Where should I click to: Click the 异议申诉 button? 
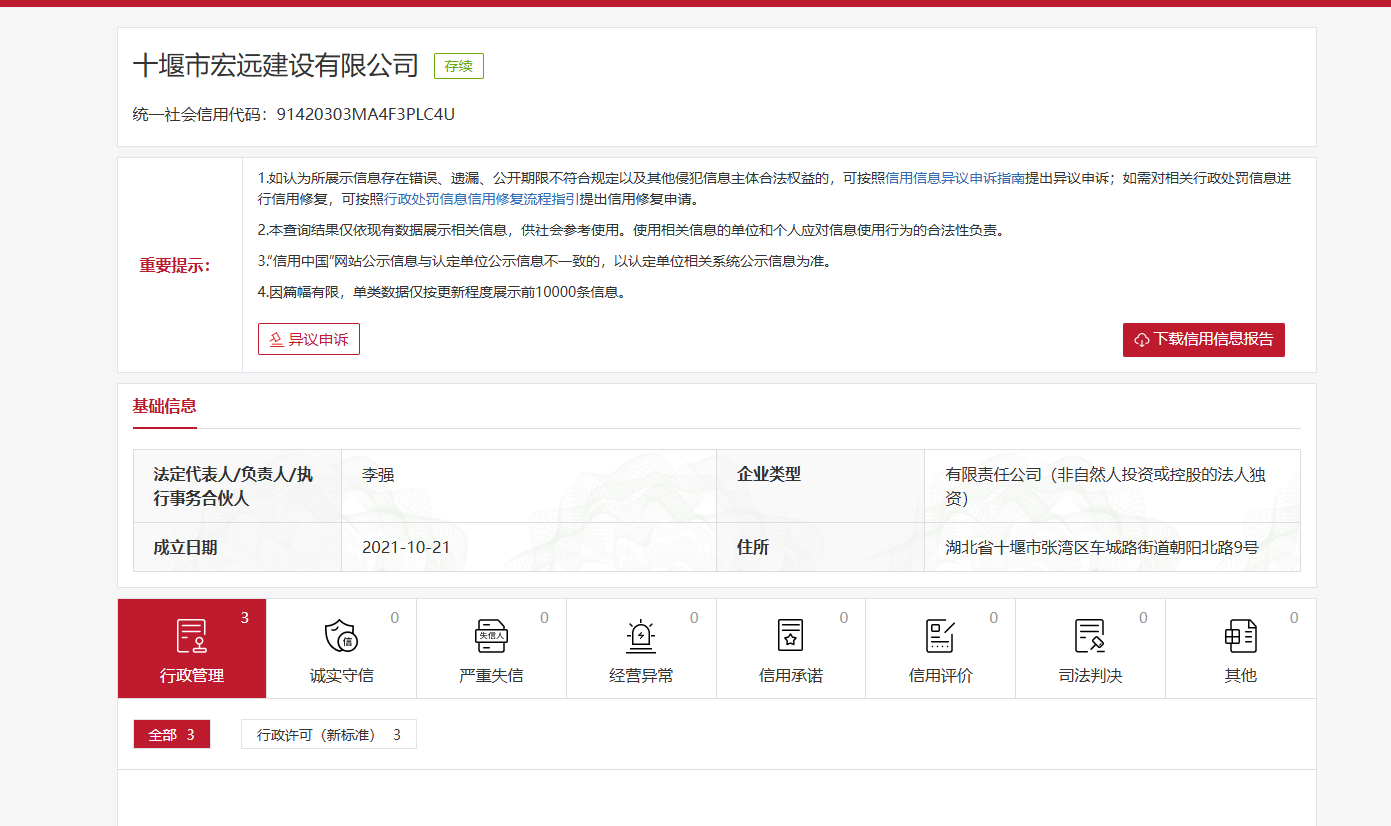[x=309, y=340]
